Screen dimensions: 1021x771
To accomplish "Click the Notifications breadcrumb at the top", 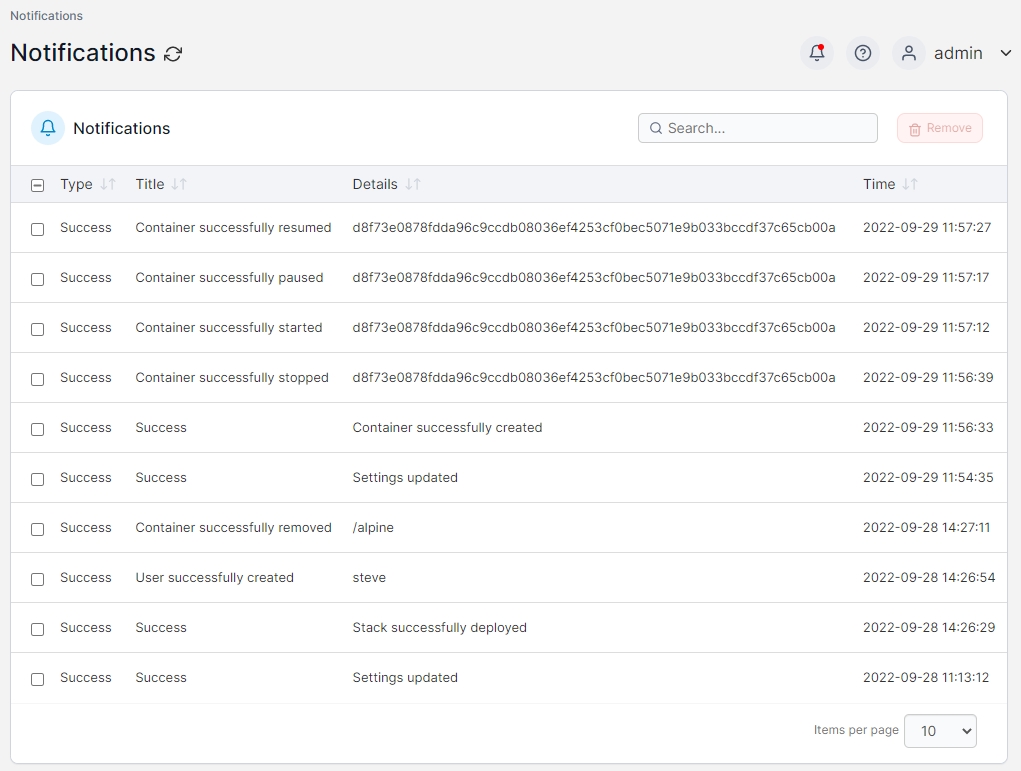I will point(47,16).
